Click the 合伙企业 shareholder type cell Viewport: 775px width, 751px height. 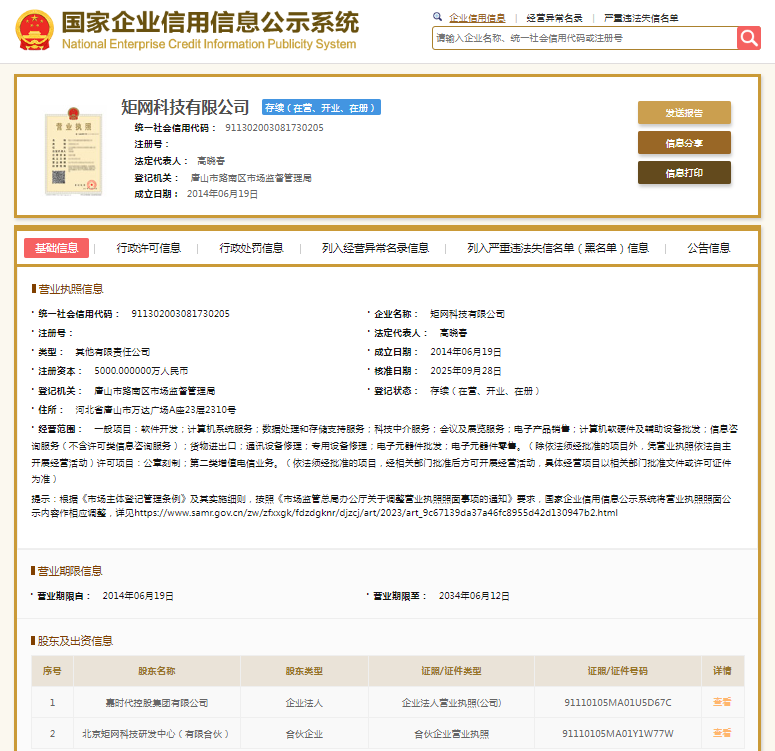304,734
